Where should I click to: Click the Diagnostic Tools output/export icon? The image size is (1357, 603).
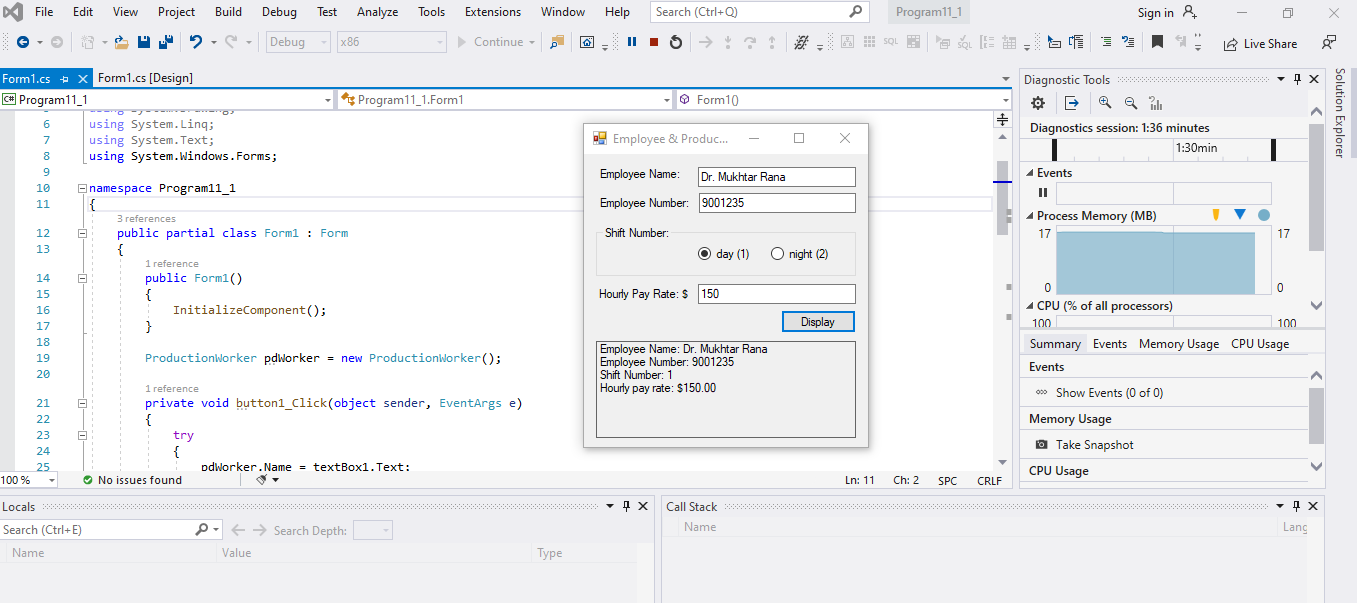[x=1071, y=103]
